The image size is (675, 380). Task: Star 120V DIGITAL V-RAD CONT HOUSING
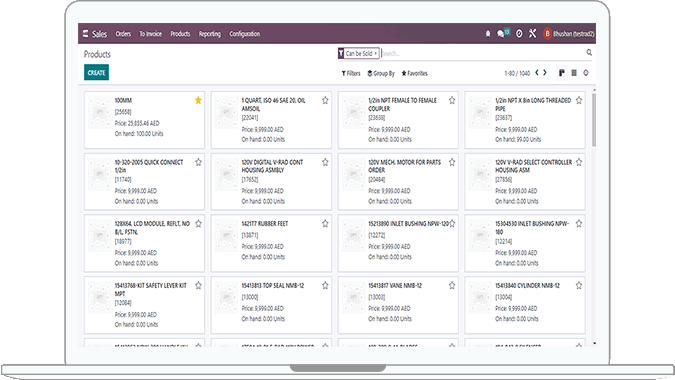(x=325, y=162)
